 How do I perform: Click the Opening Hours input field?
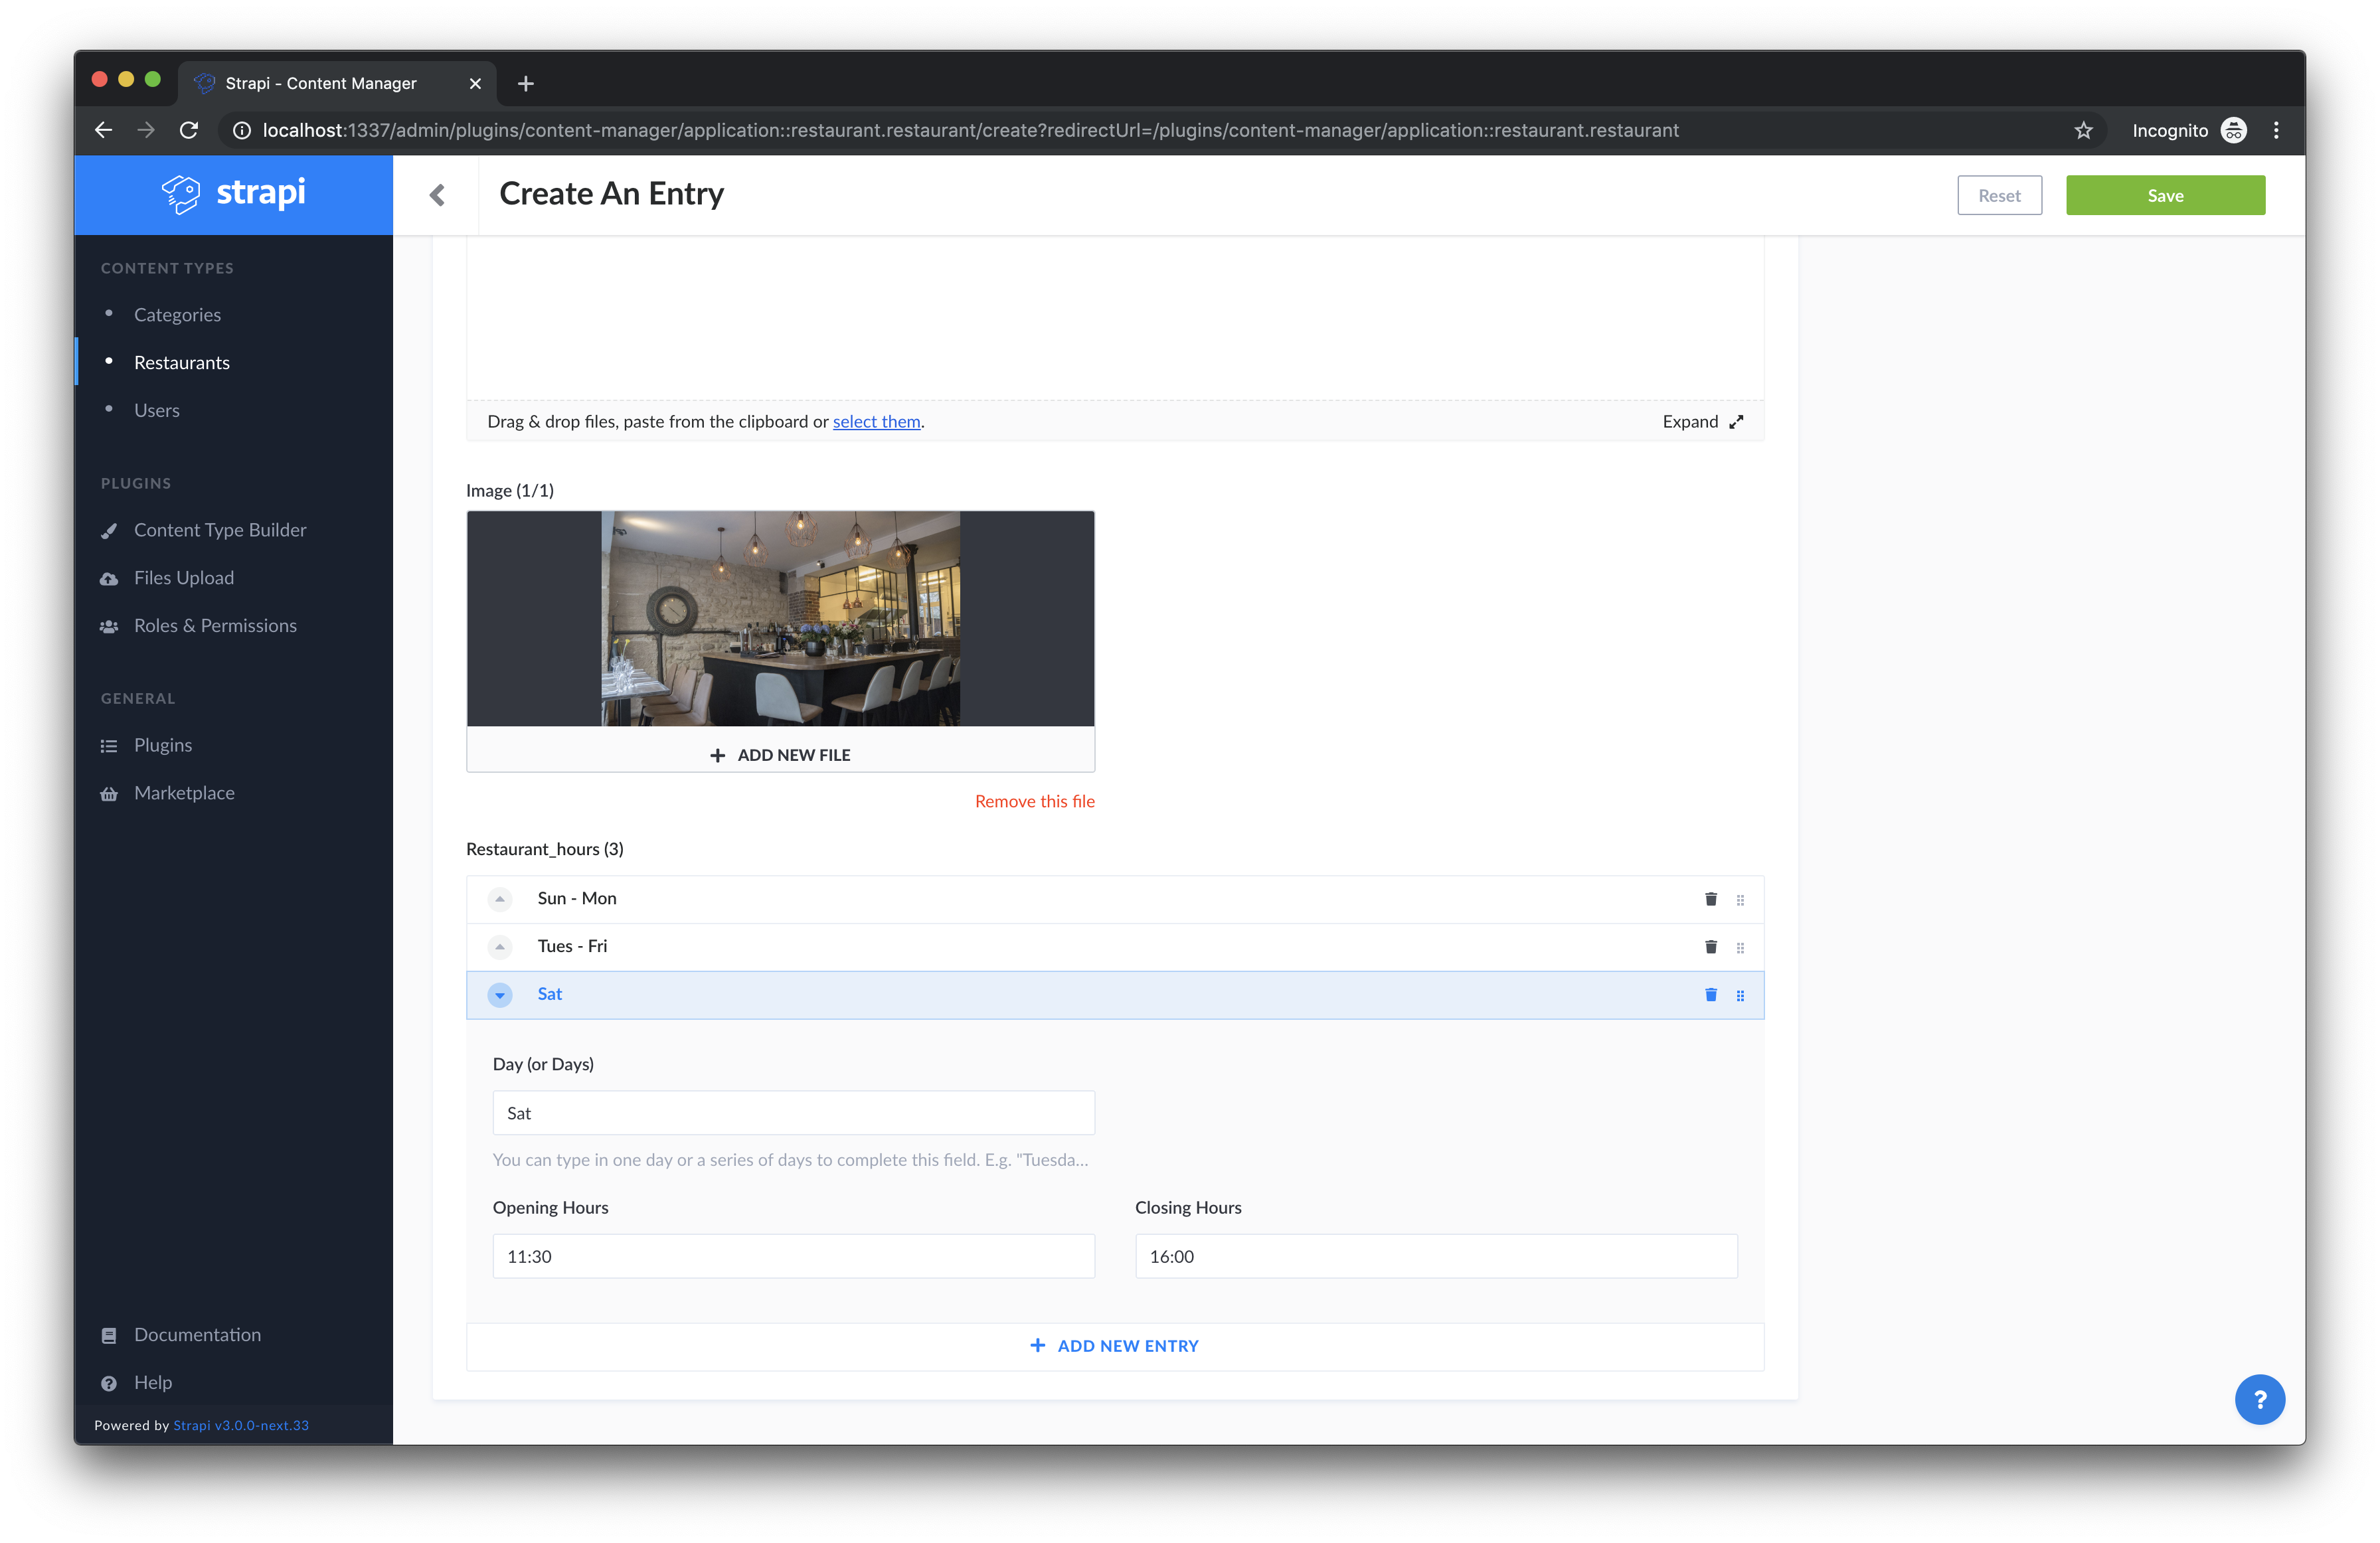point(793,1256)
